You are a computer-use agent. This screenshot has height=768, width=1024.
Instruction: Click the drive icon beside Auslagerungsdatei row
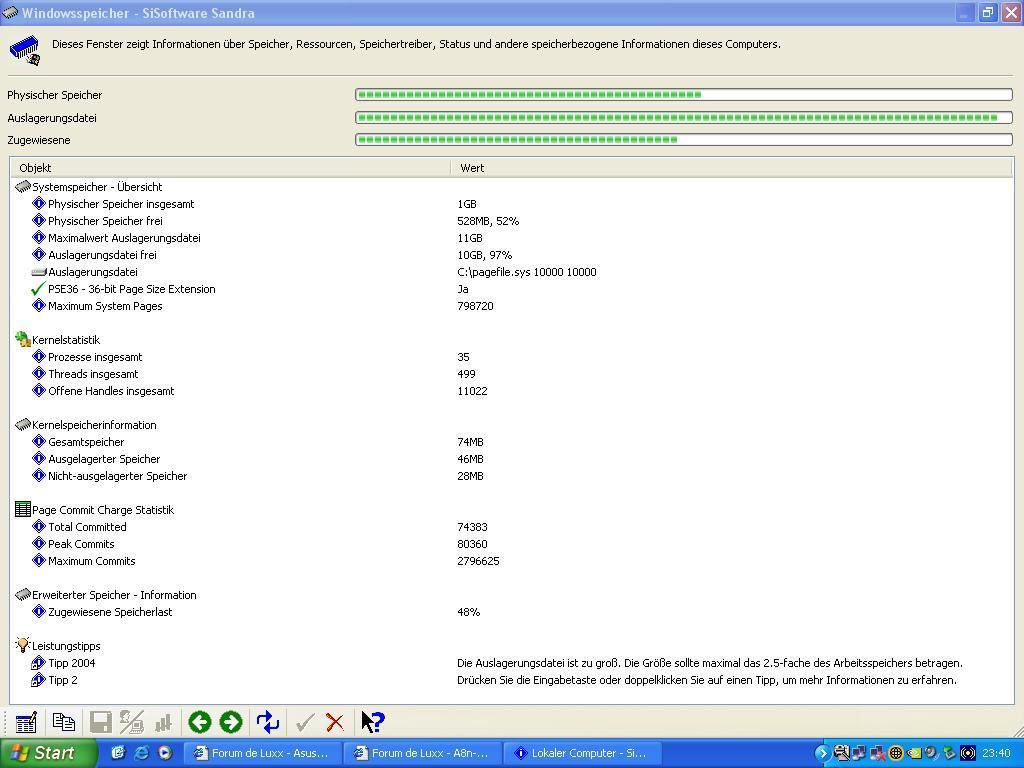click(x=39, y=272)
